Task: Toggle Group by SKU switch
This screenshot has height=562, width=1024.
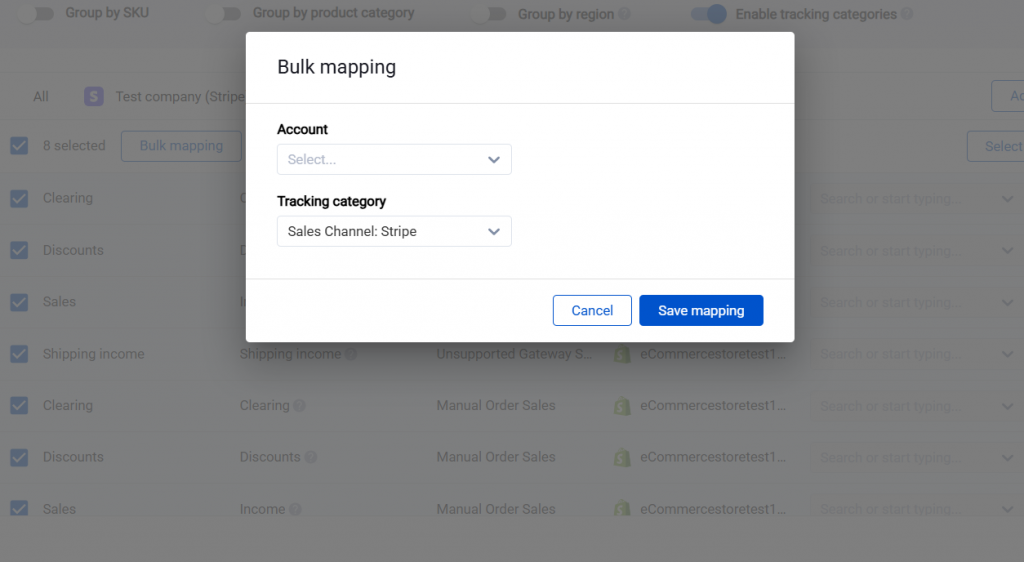Action: click(x=35, y=13)
